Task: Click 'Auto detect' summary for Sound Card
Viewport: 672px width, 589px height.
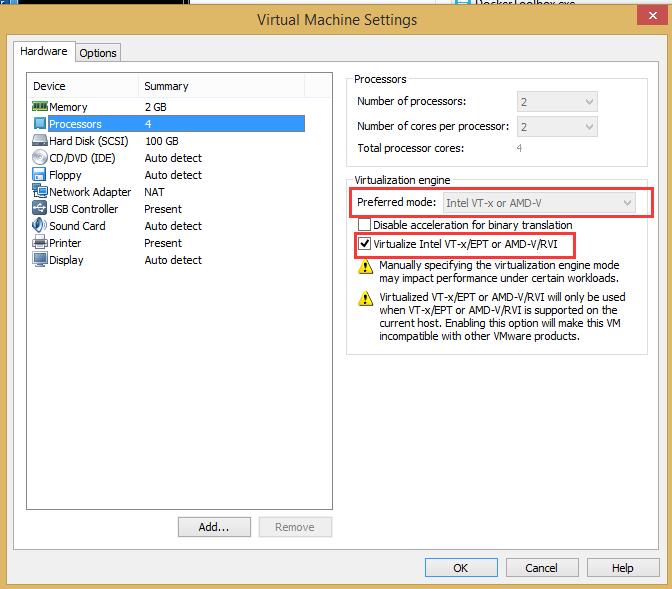Action: (173, 226)
